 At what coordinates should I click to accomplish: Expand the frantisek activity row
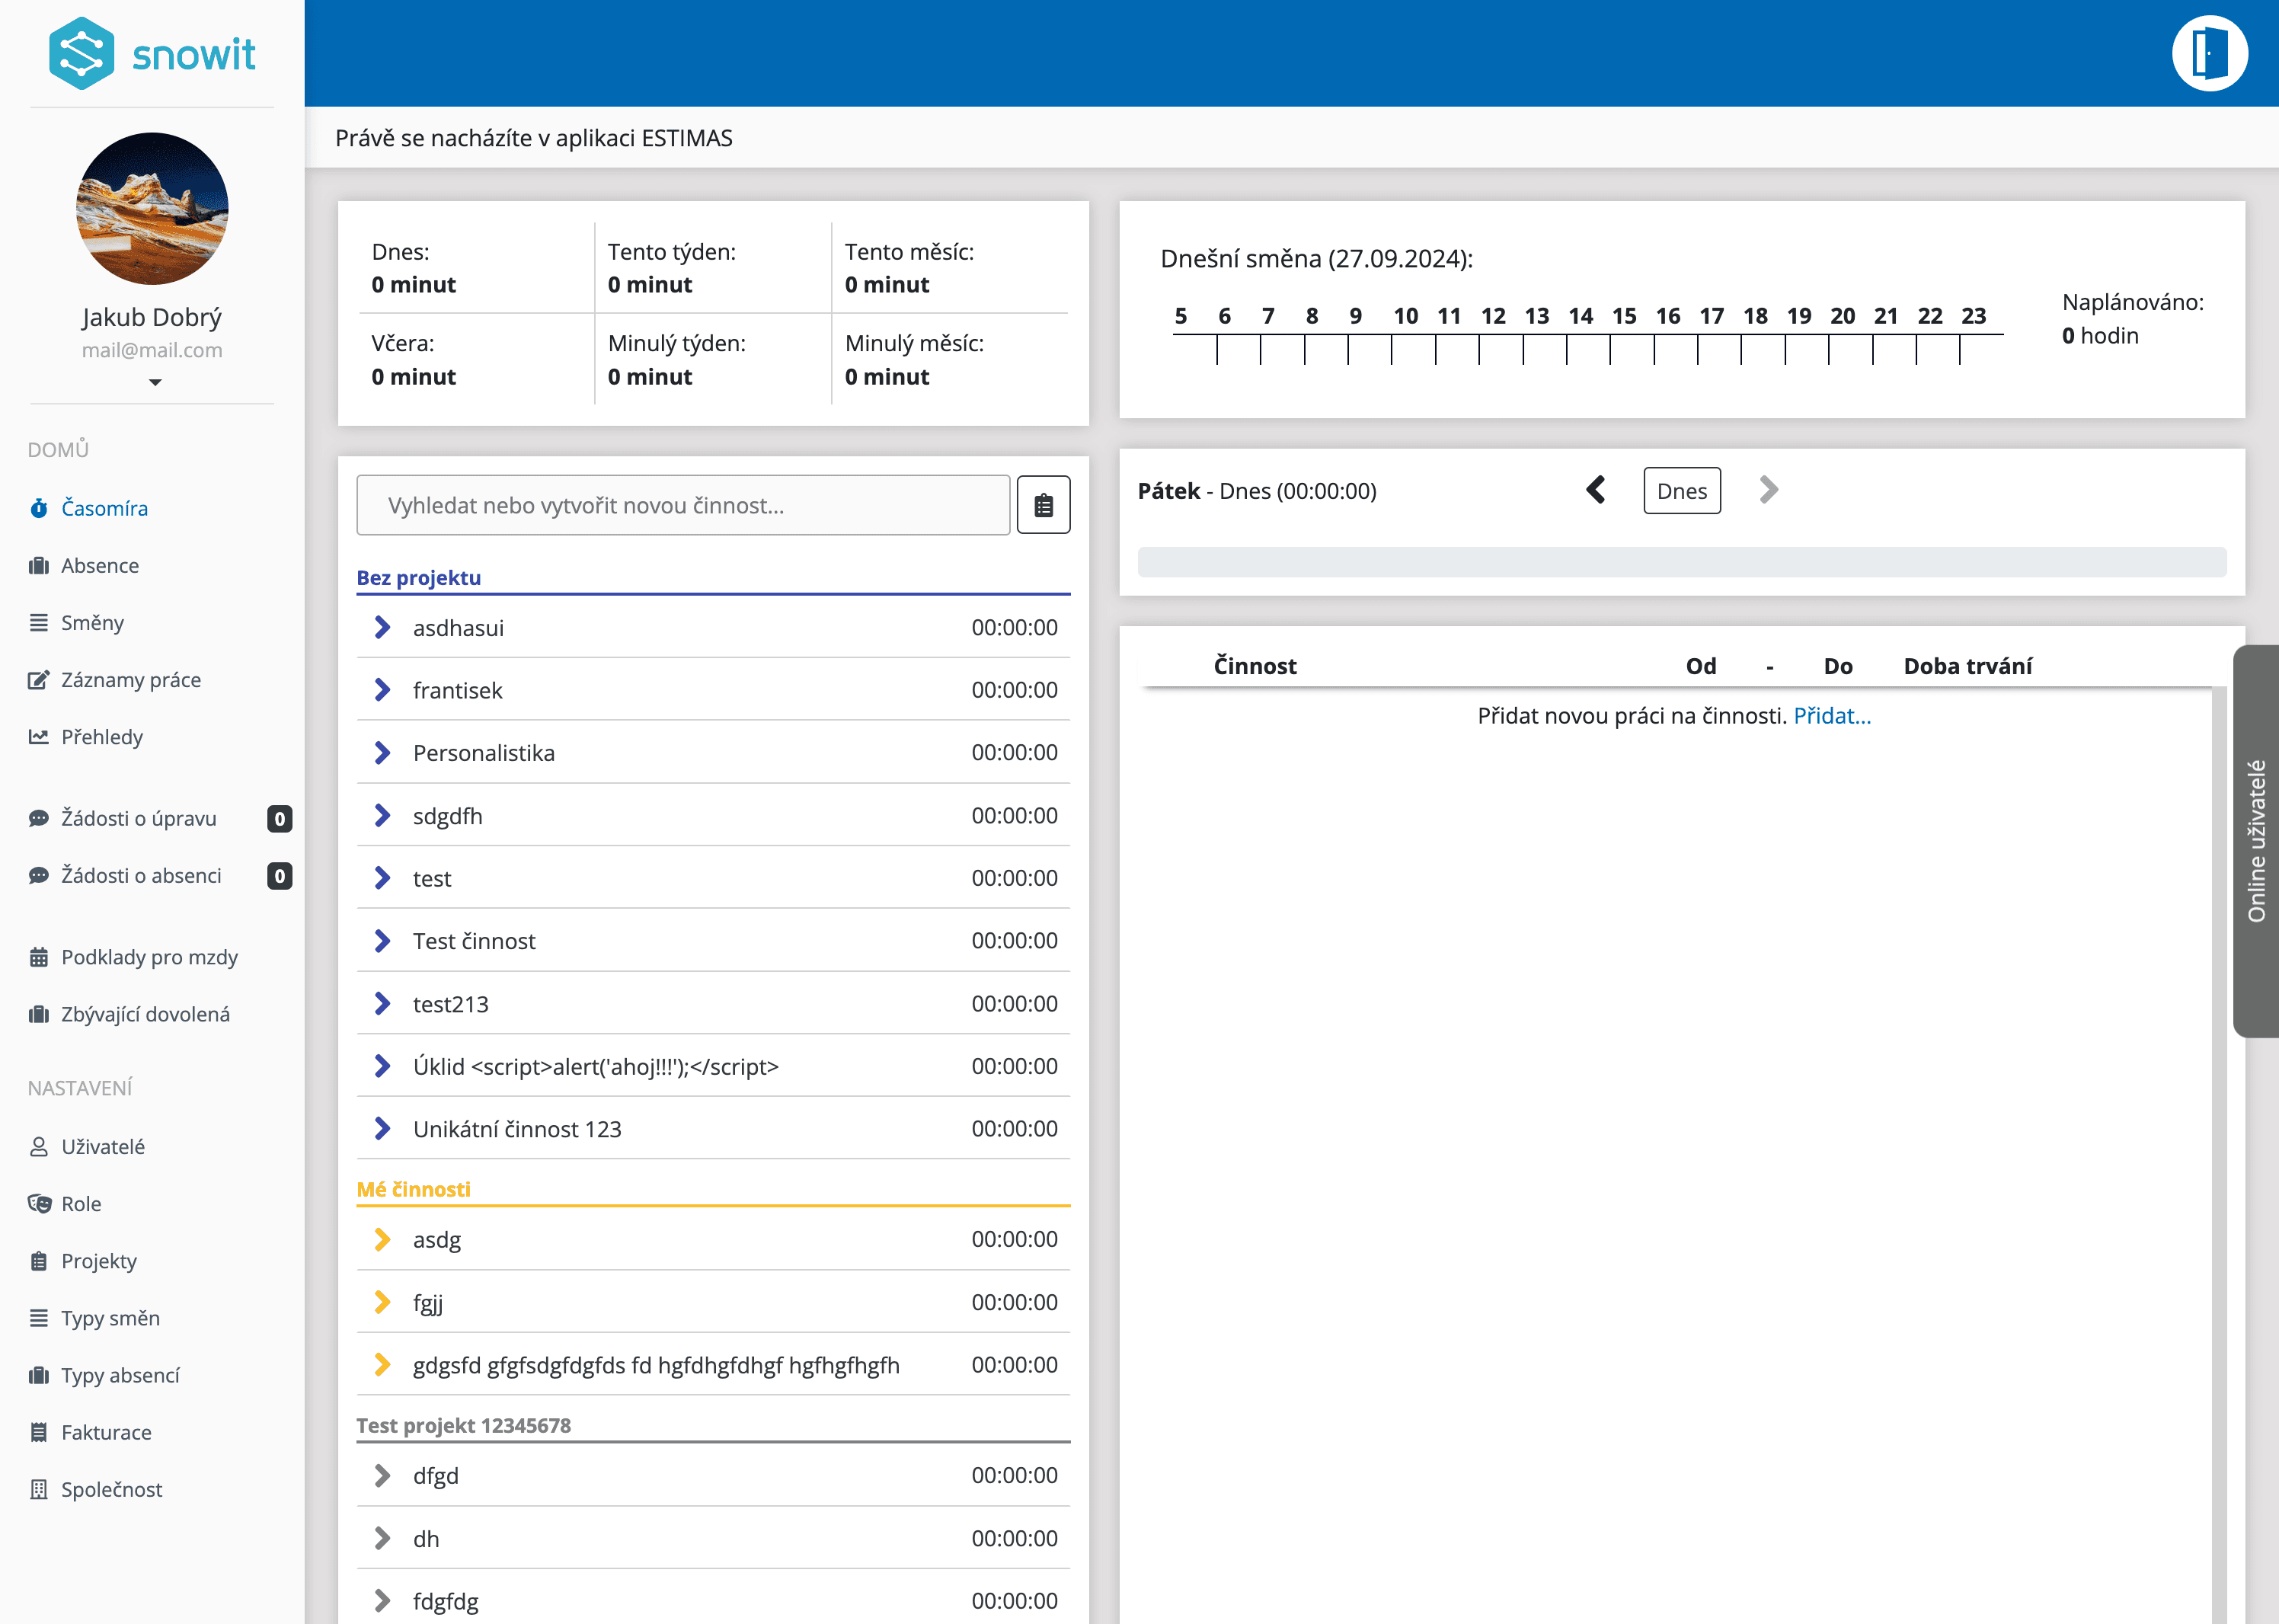click(382, 689)
